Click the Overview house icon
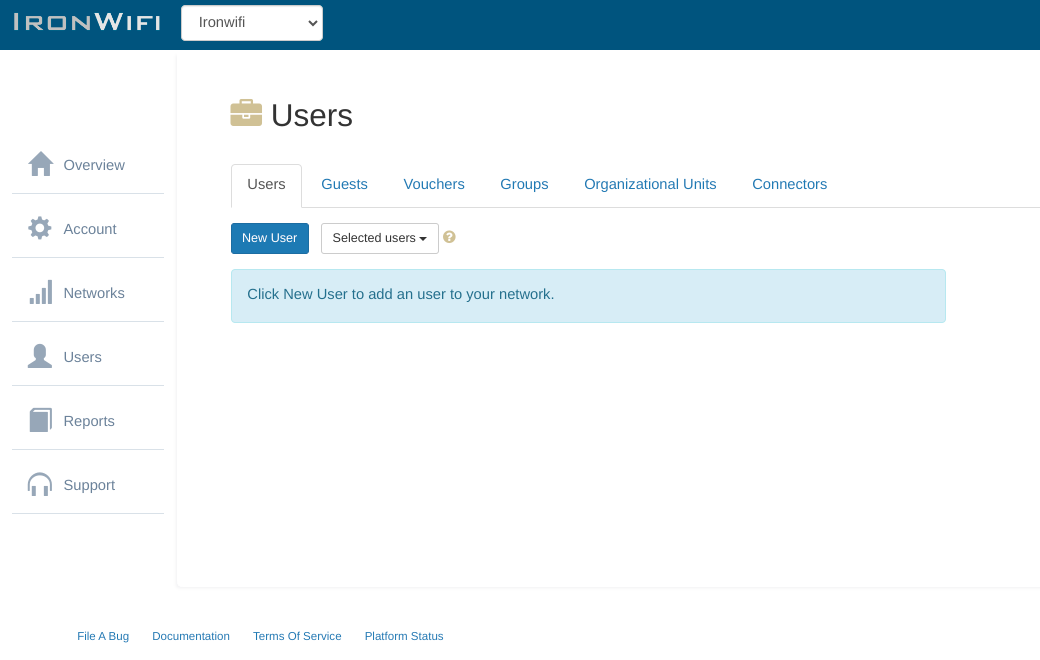This screenshot has height=660, width=1040. 40,164
